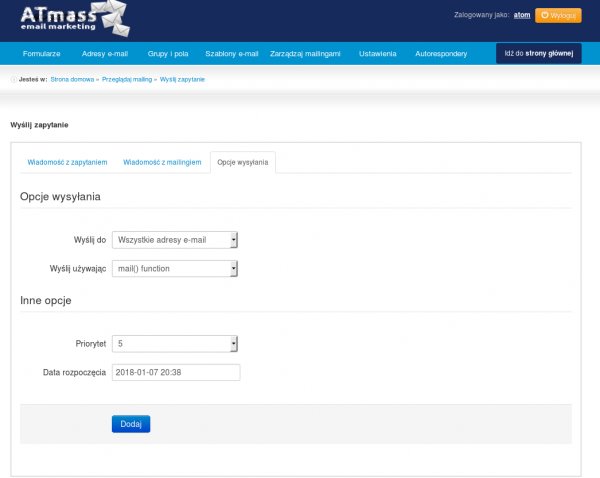The height and width of the screenshot is (478, 600).
Task: Expand the Wyślij do dropdown
Action: pyautogui.click(x=175, y=240)
